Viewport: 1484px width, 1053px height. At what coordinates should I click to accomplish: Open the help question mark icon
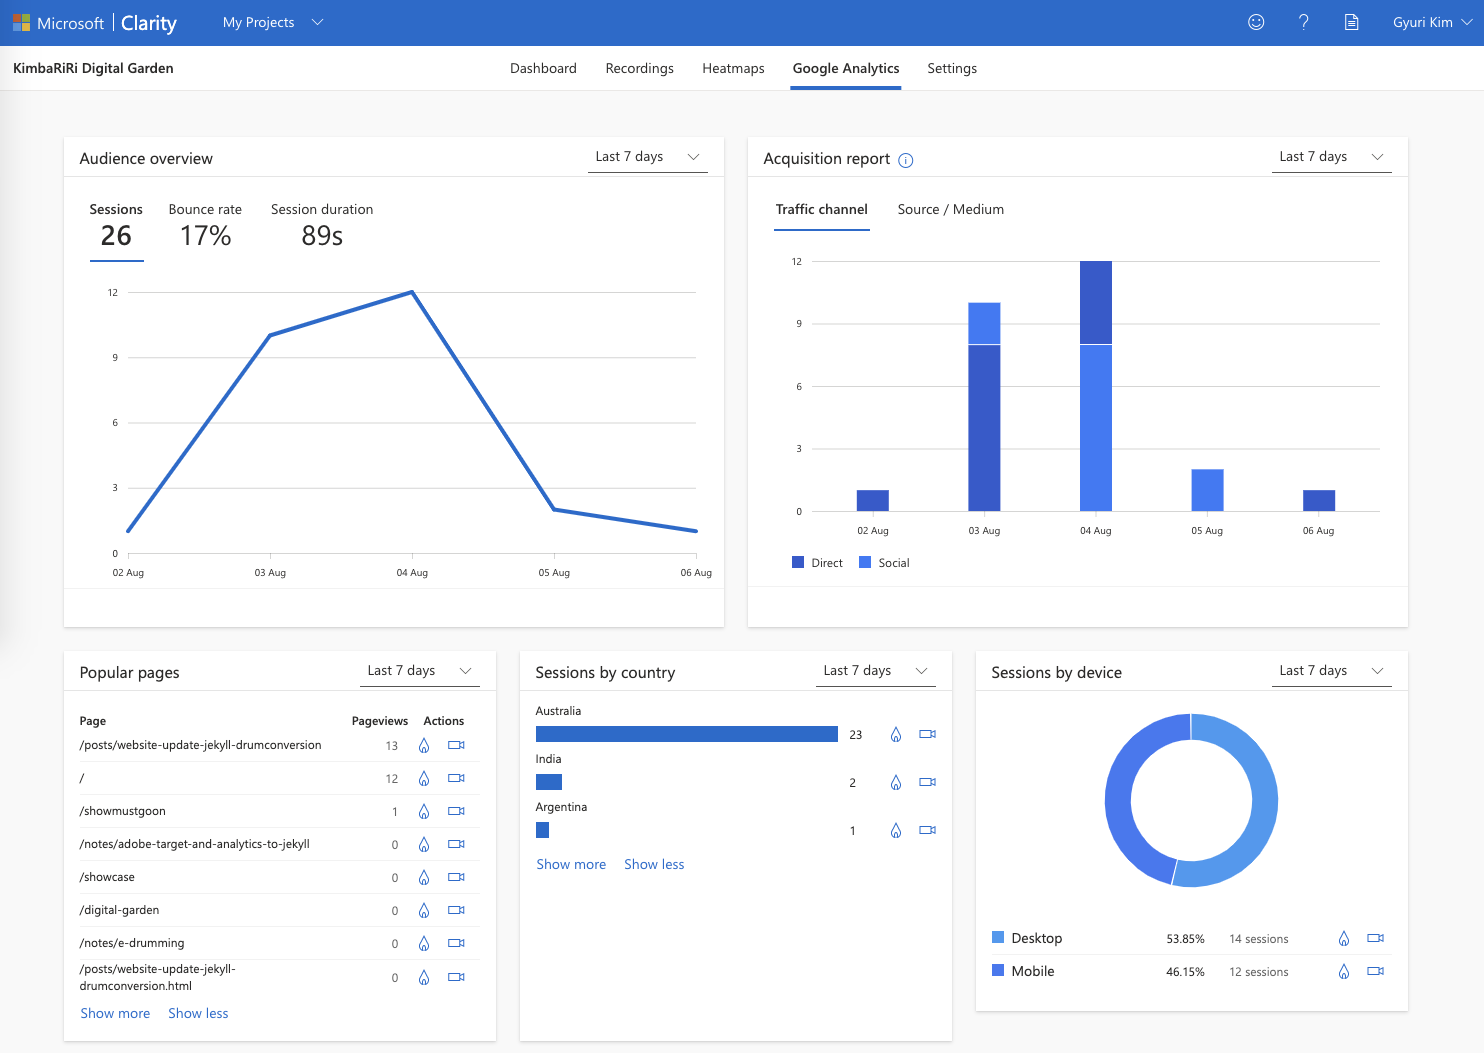(1304, 22)
